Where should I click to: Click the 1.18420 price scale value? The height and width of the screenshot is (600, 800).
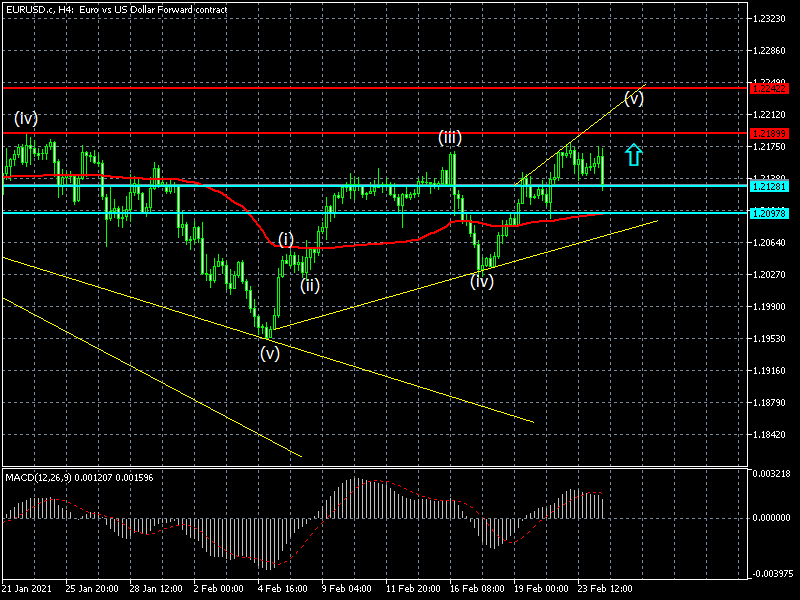[x=769, y=434]
